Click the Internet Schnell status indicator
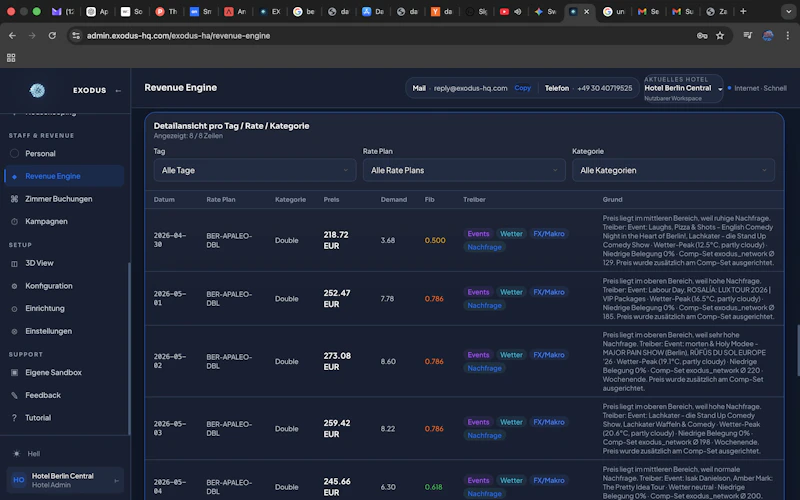Image resolution: width=800 pixels, height=500 pixels. (757, 88)
